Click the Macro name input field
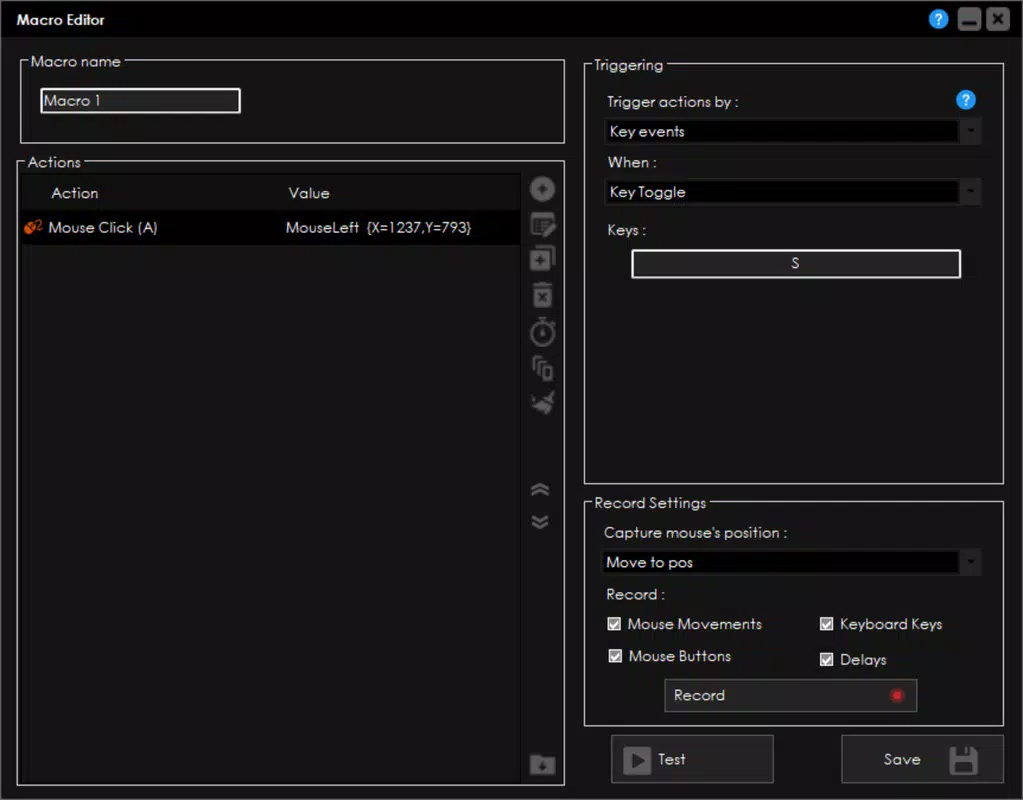1023x800 pixels. (x=140, y=100)
